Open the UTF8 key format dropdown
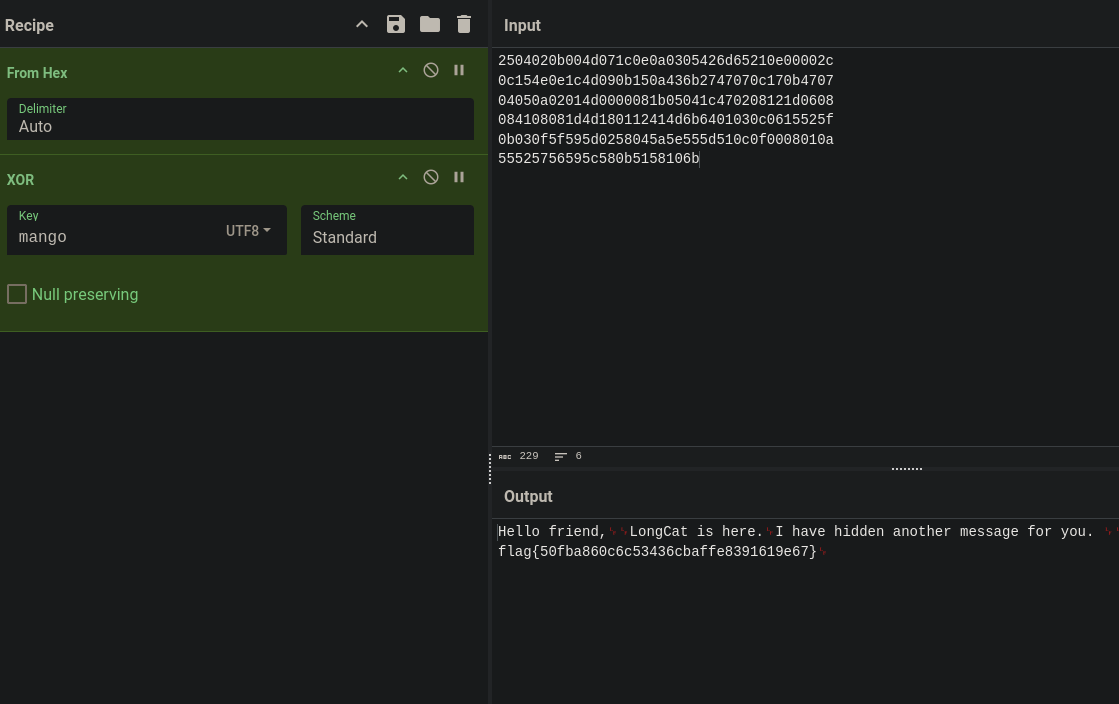 [248, 231]
